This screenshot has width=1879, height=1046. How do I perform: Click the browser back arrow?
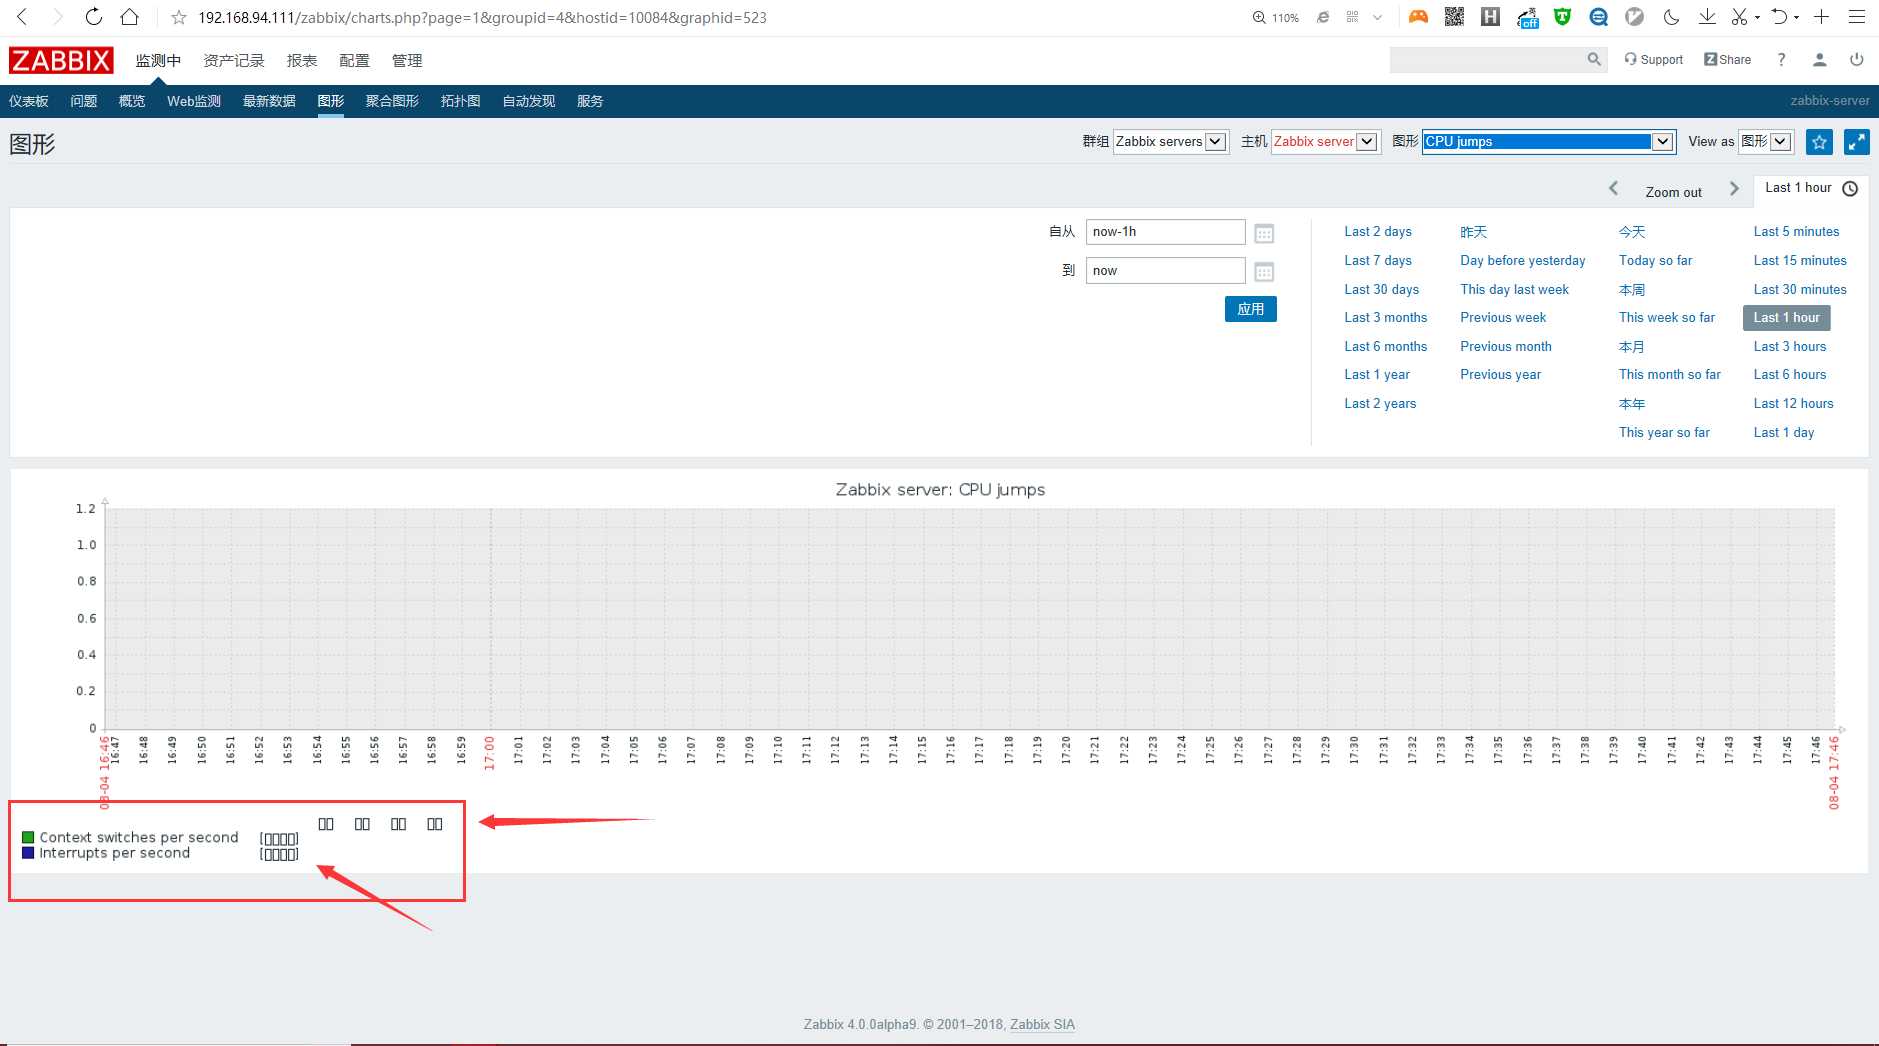click(22, 17)
